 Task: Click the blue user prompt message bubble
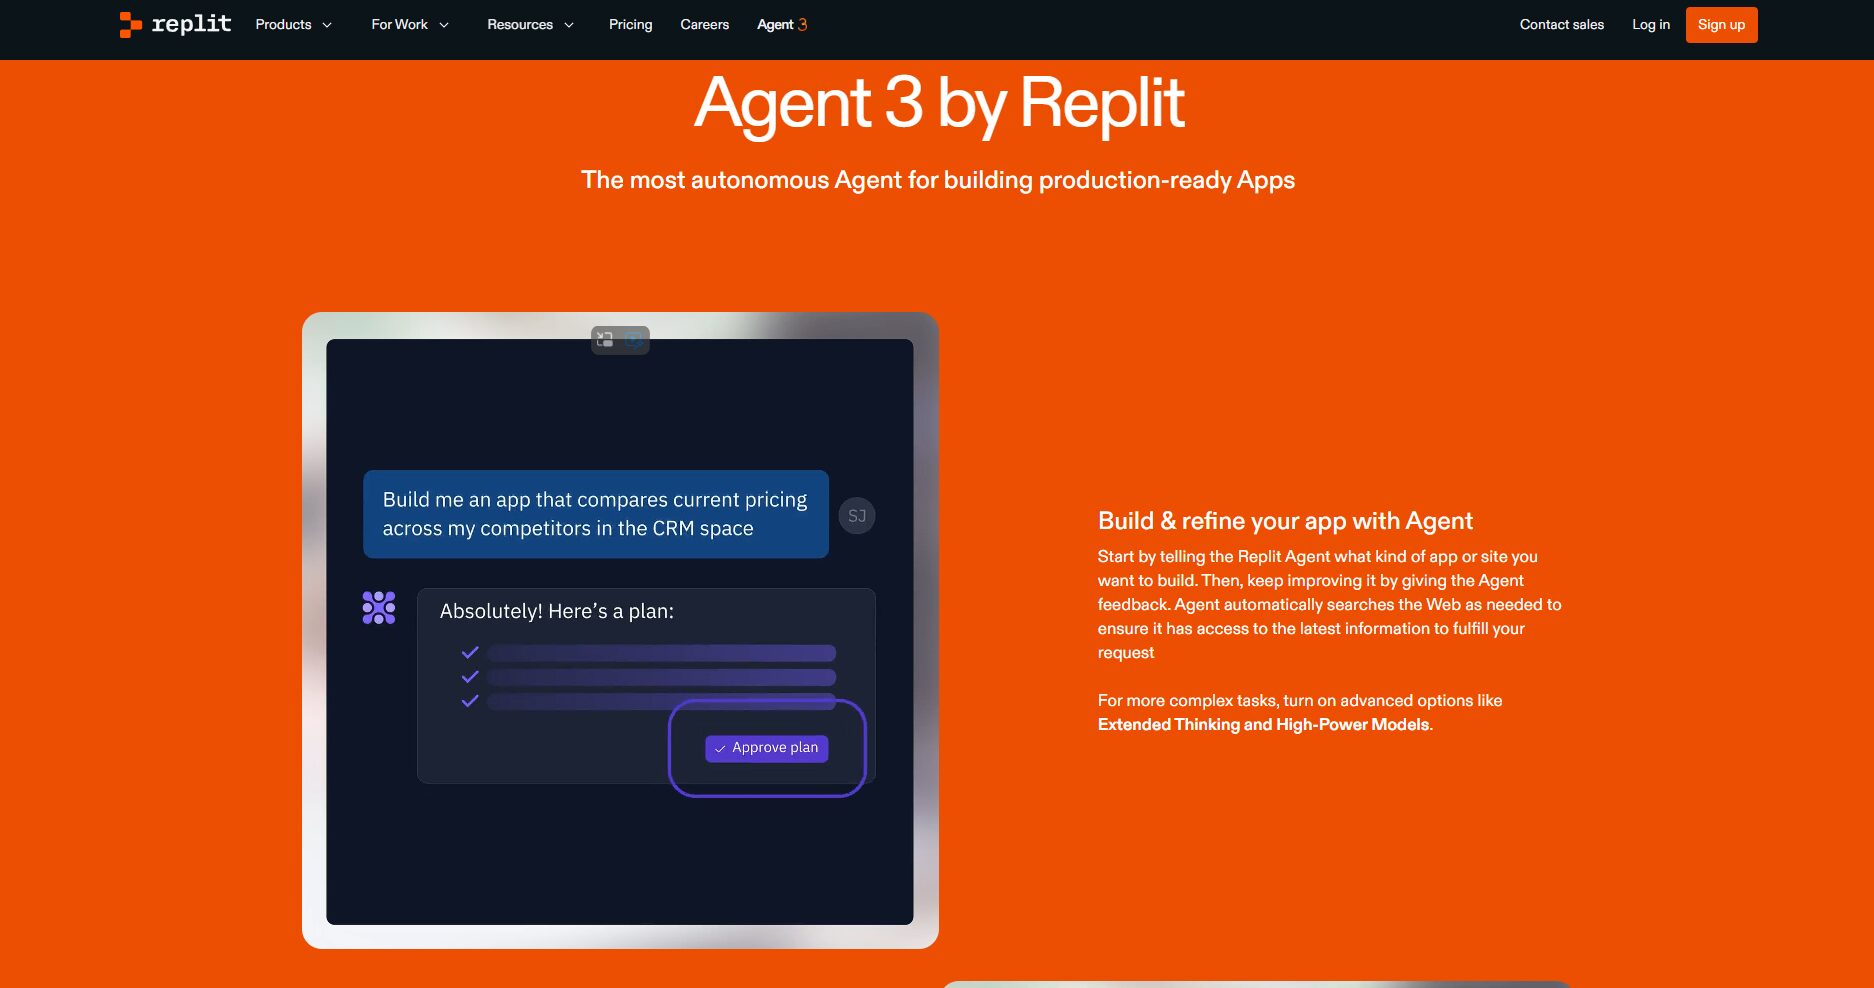tap(595, 514)
